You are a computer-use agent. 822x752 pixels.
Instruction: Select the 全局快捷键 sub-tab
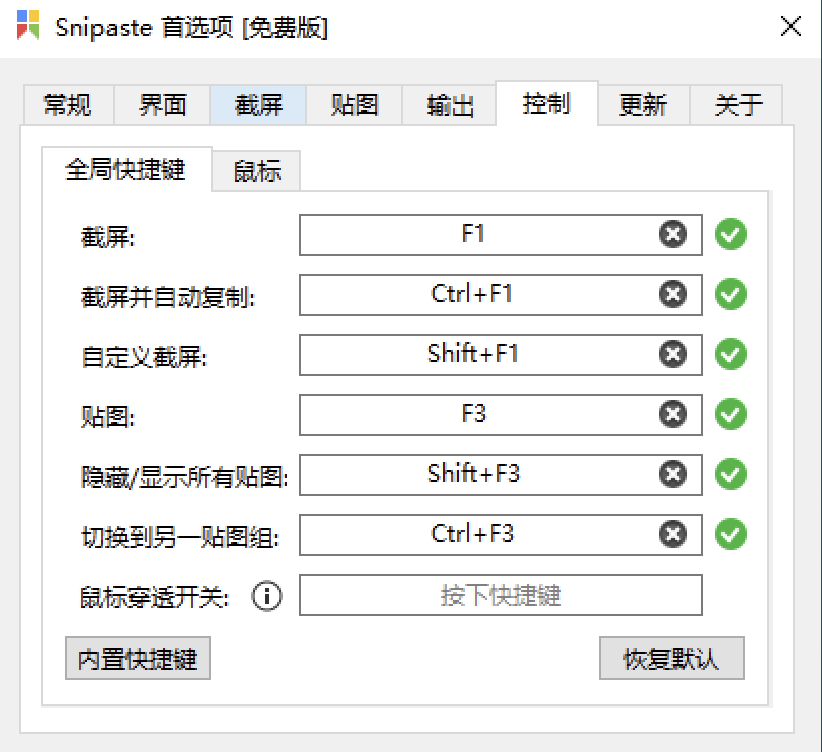[x=126, y=169]
